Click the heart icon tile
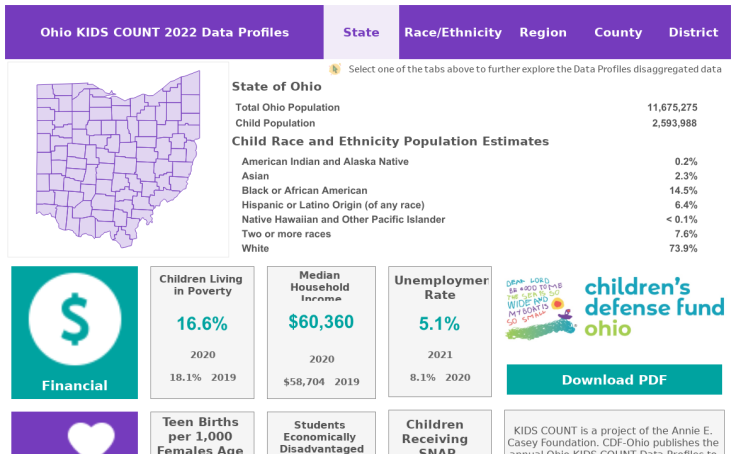Image resolution: width=736 pixels, height=454 pixels. (x=74, y=437)
